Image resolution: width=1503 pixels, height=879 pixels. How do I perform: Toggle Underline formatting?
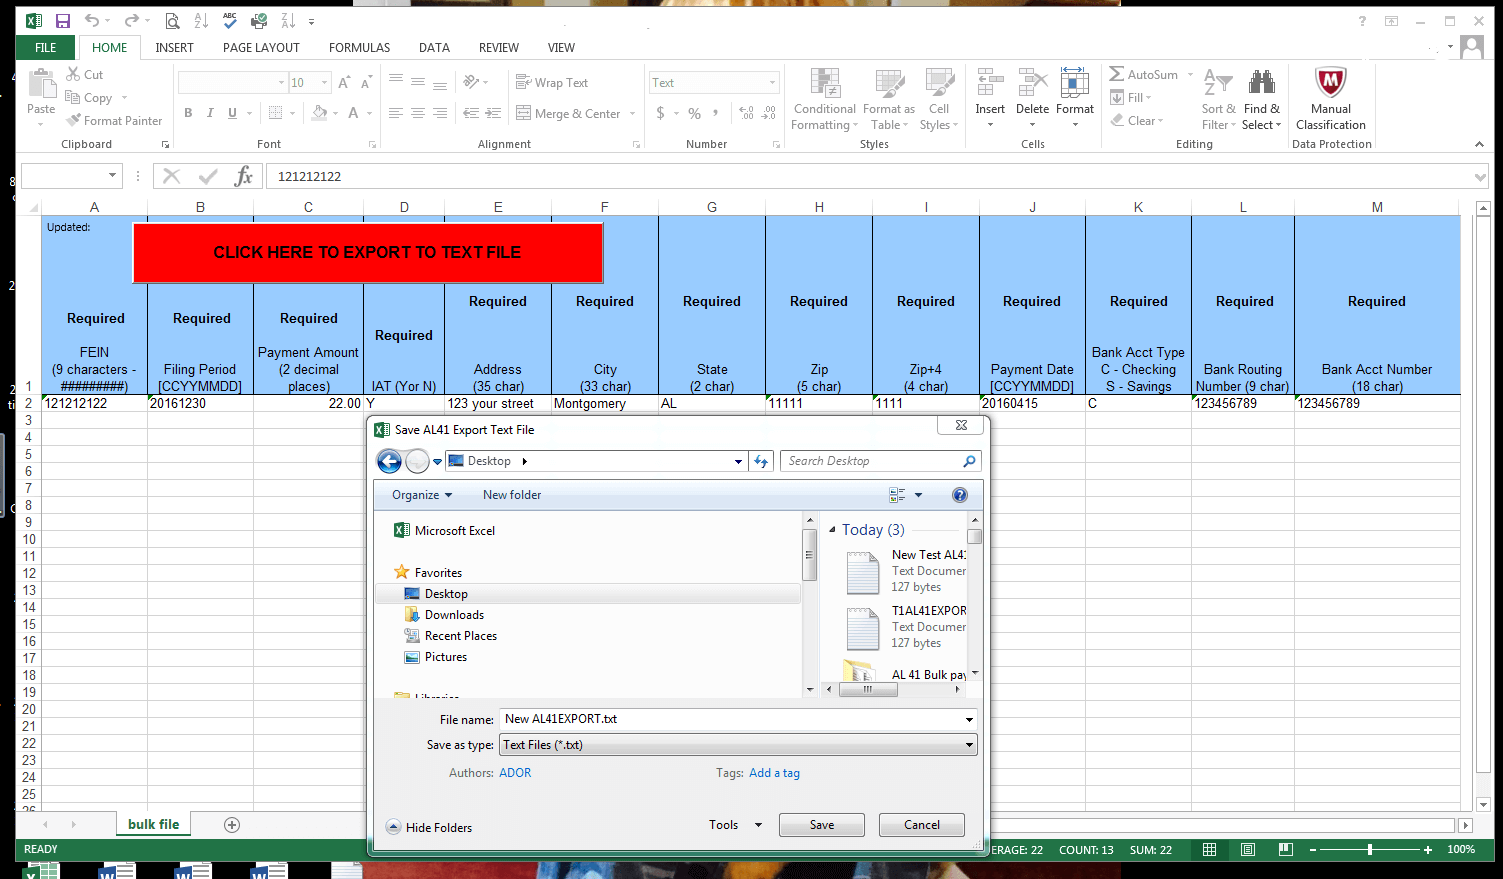click(232, 113)
